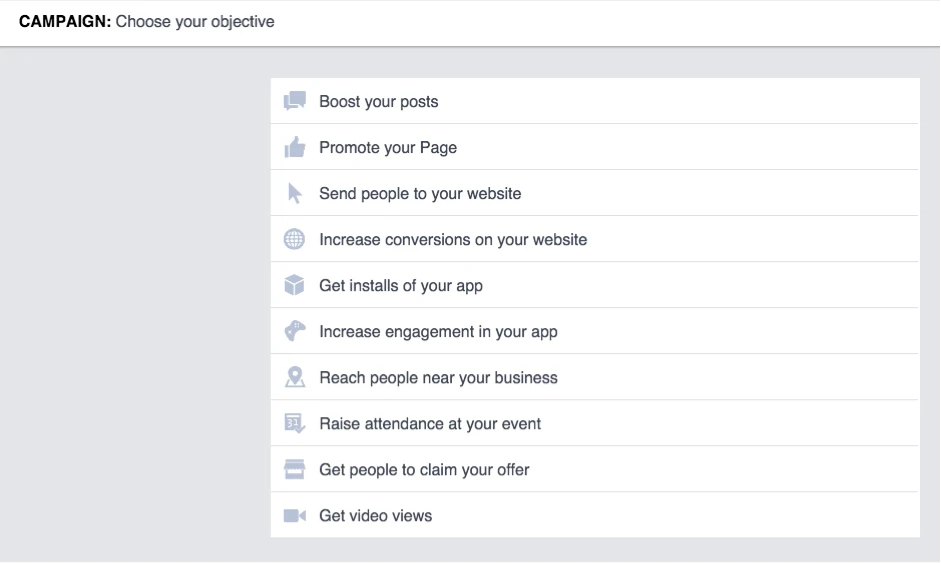
Task: Choose 'Get video views' objective
Action: [595, 515]
